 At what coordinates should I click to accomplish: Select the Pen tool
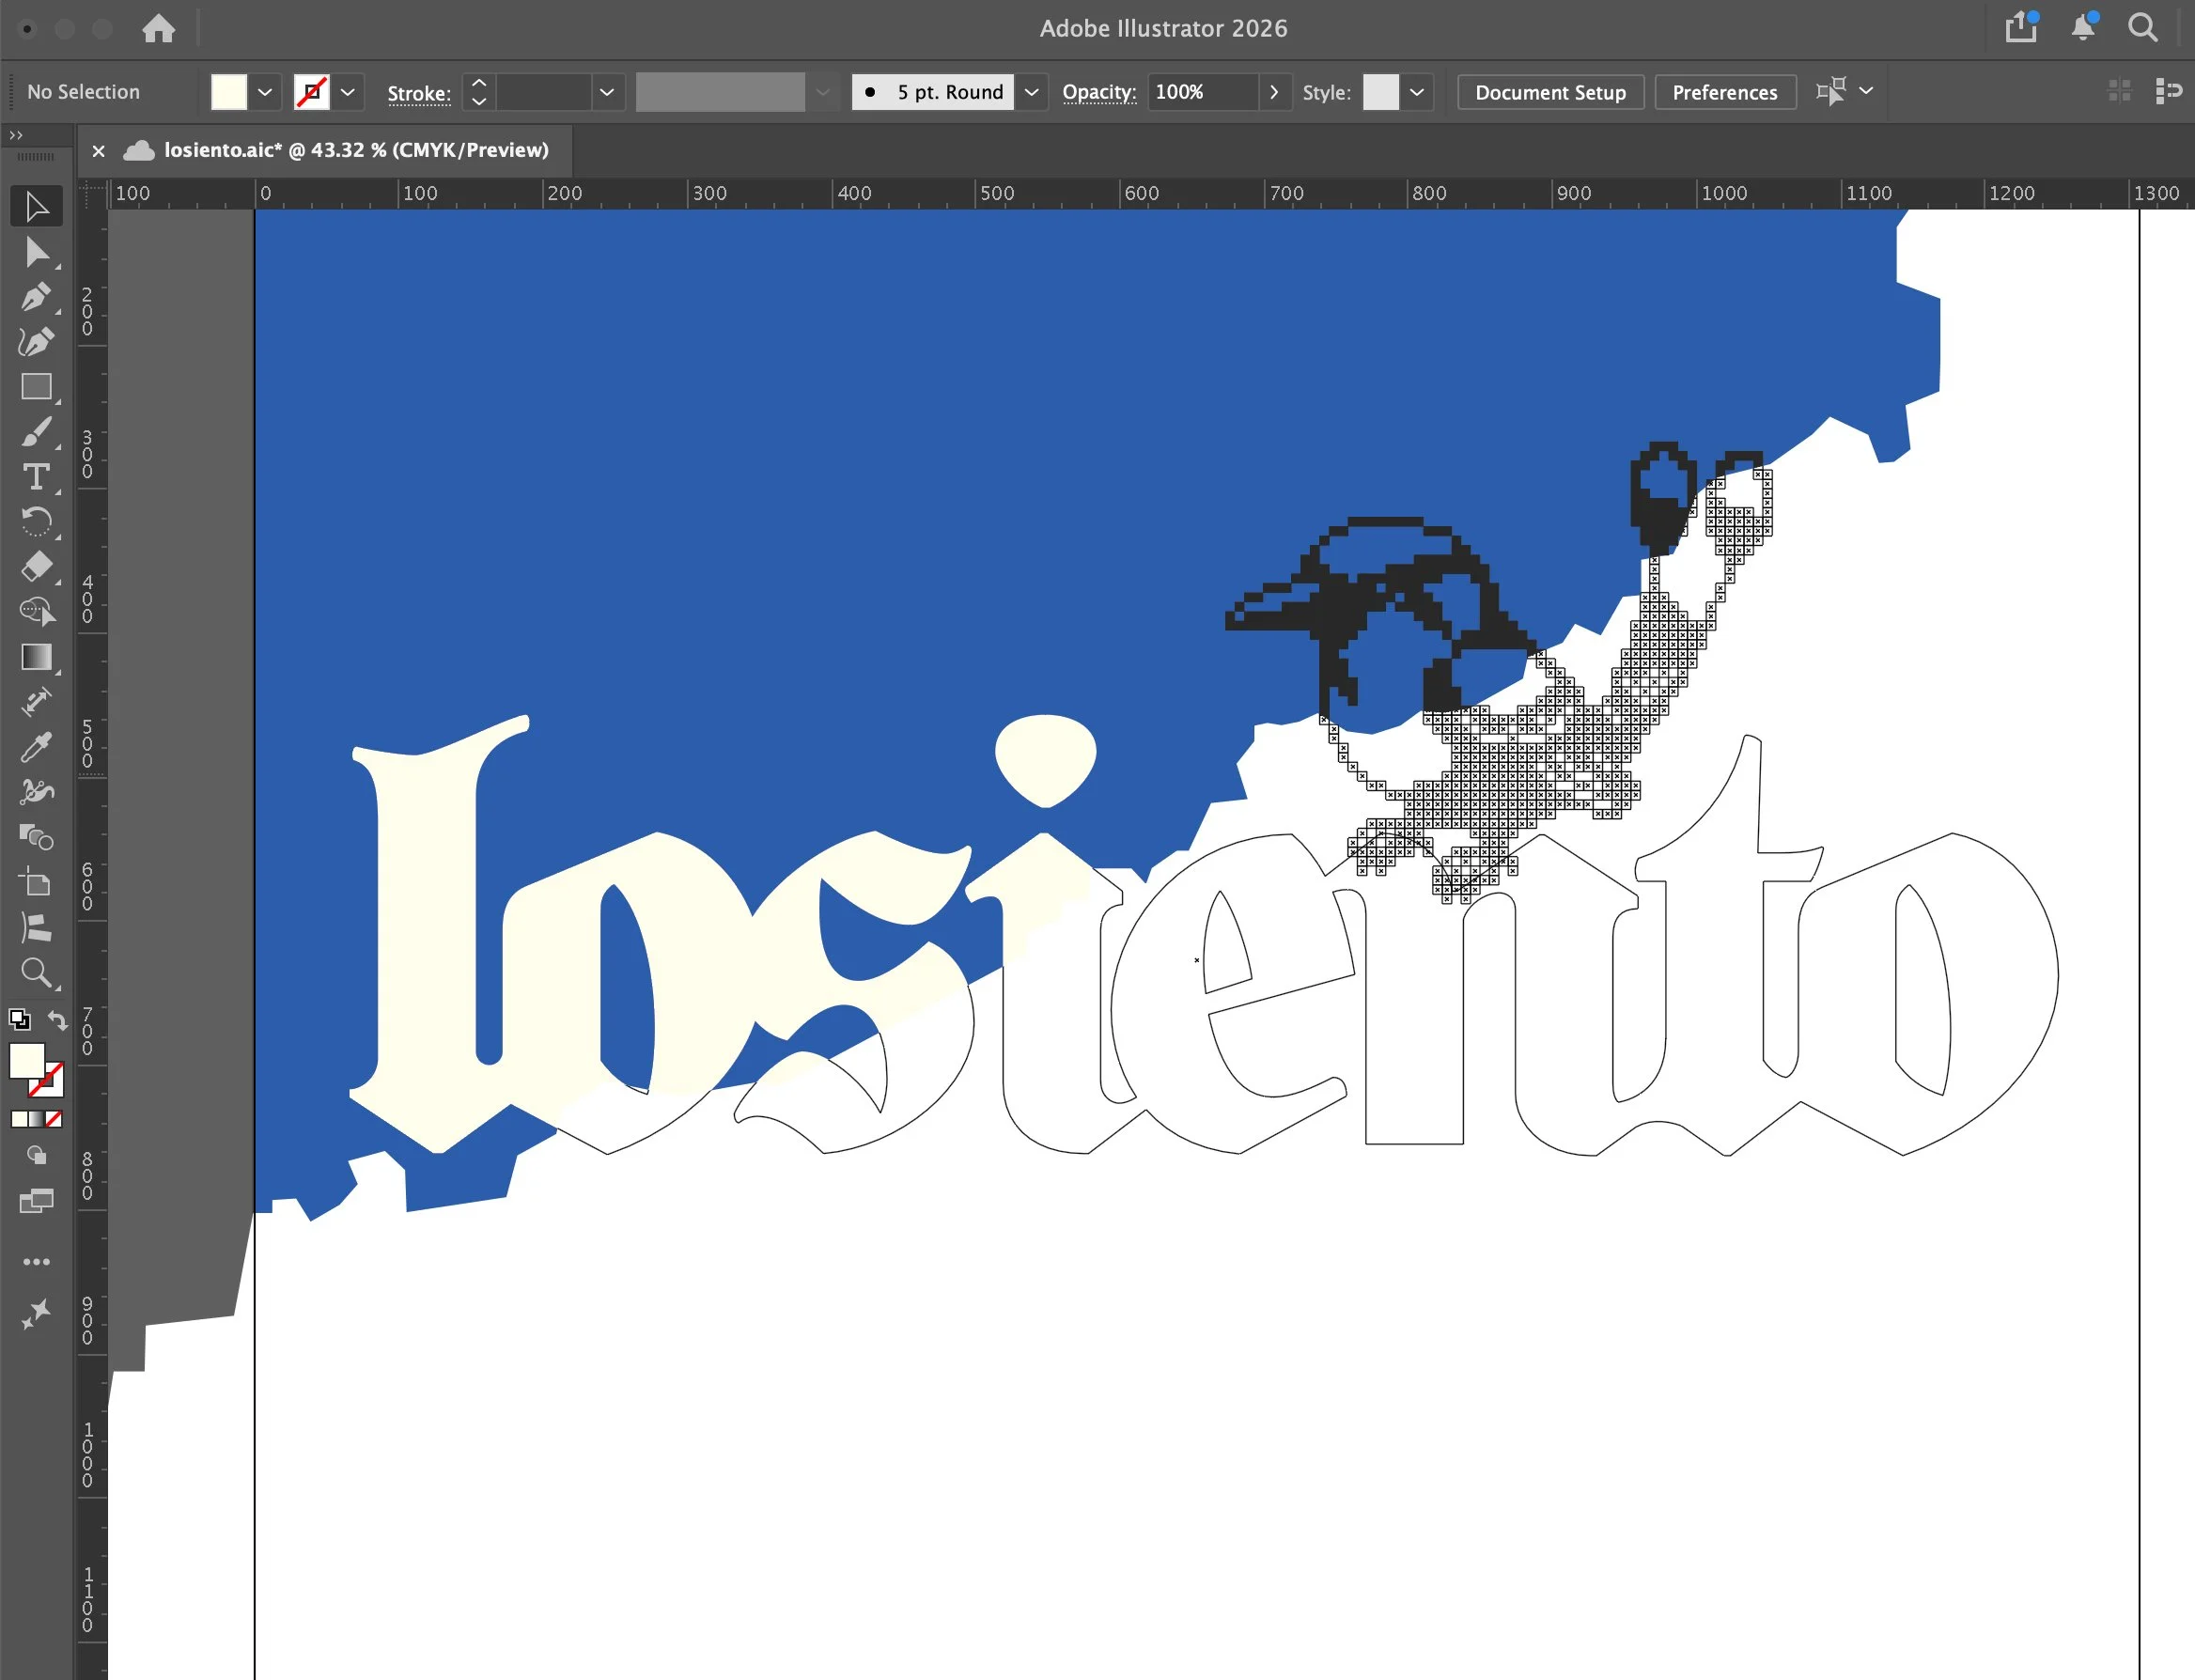tap(36, 297)
